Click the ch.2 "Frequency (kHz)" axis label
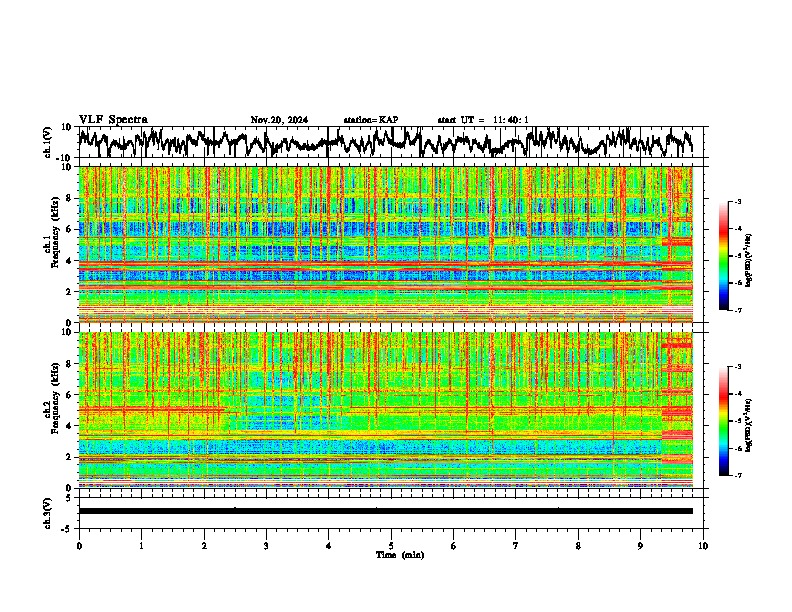This screenshot has width=792, height=612. pos(55,398)
